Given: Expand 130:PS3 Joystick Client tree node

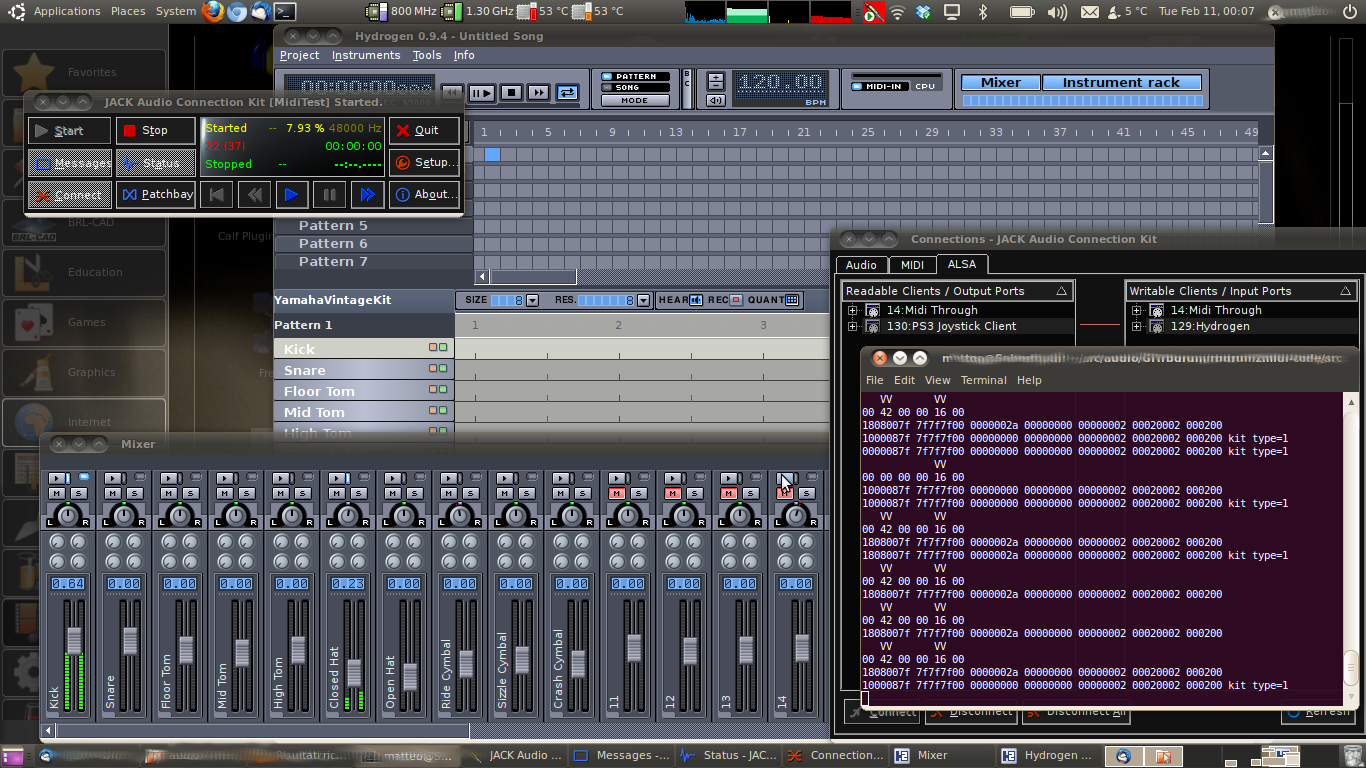Looking at the screenshot, I should (x=853, y=326).
